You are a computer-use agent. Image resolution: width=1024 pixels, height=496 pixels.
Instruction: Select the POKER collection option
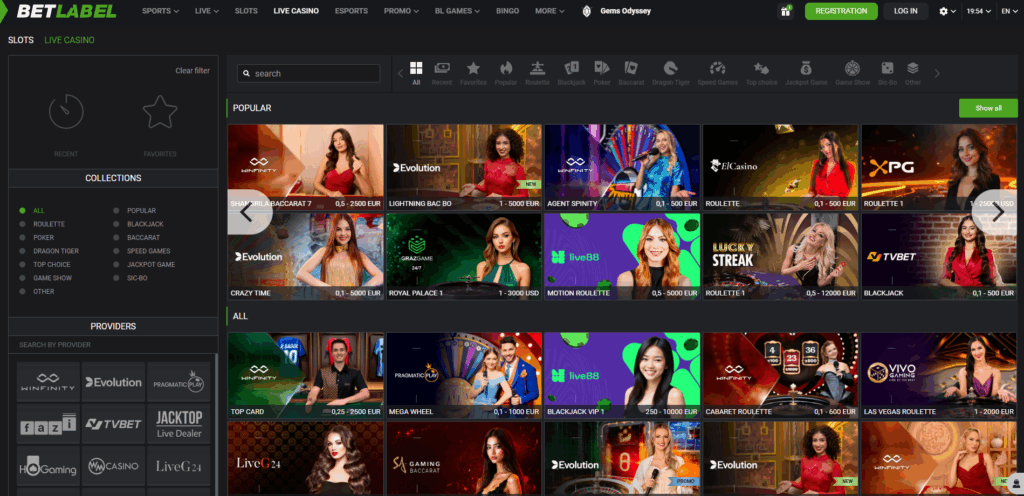(x=37, y=238)
